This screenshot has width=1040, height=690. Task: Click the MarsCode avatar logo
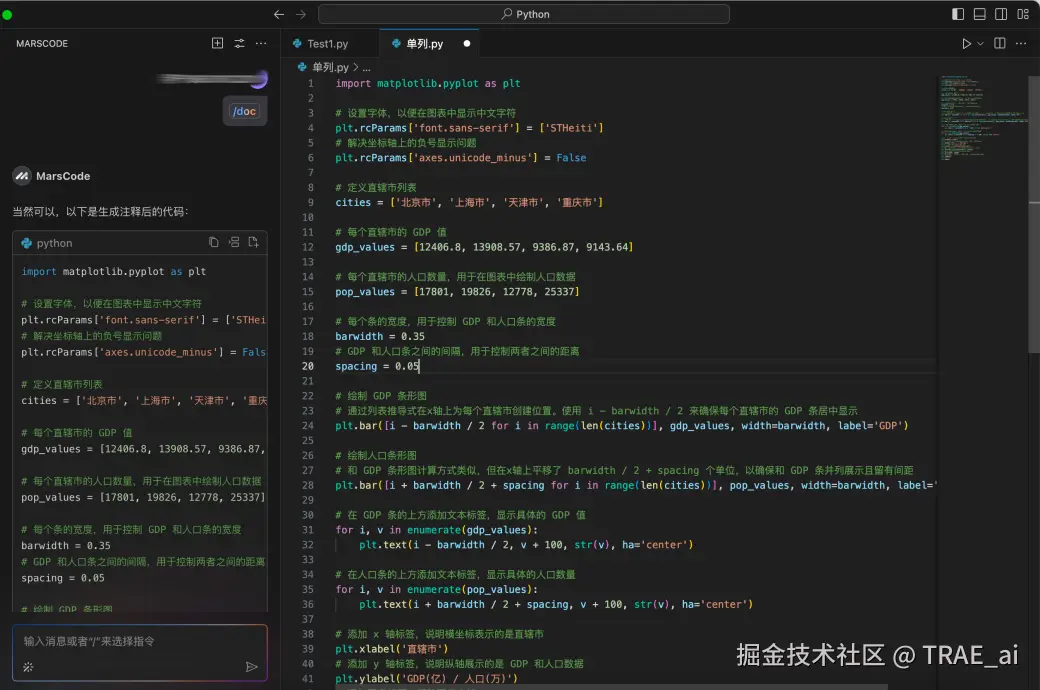(22, 176)
